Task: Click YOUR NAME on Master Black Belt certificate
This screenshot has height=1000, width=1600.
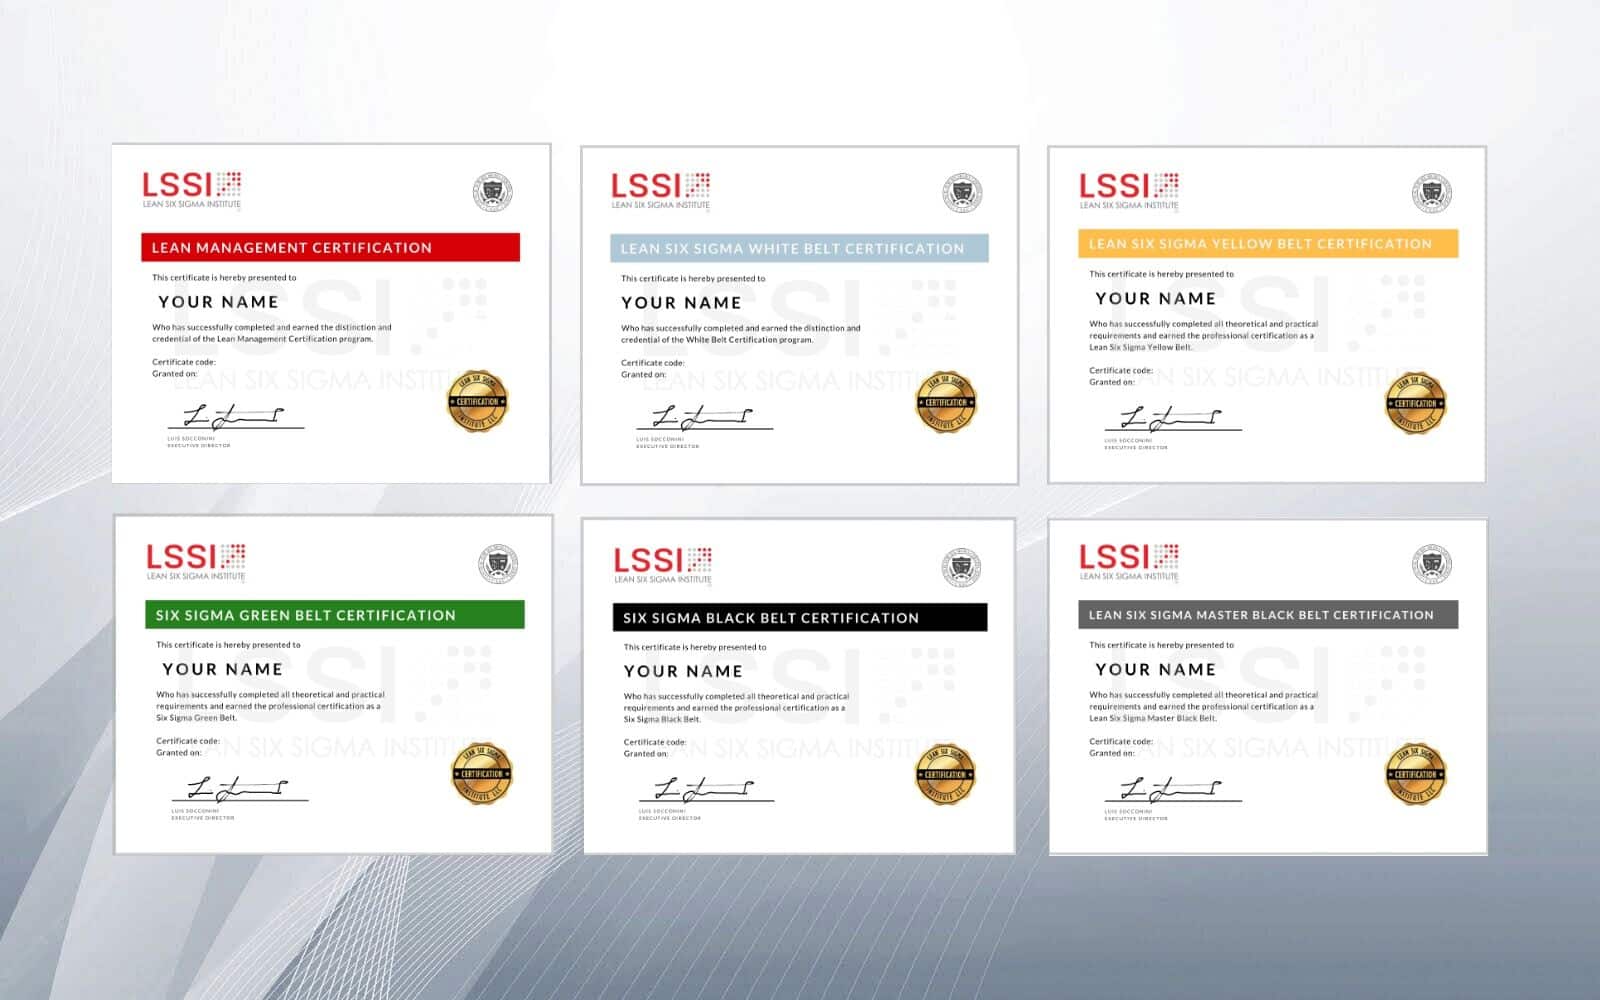Action: [x=1155, y=670]
